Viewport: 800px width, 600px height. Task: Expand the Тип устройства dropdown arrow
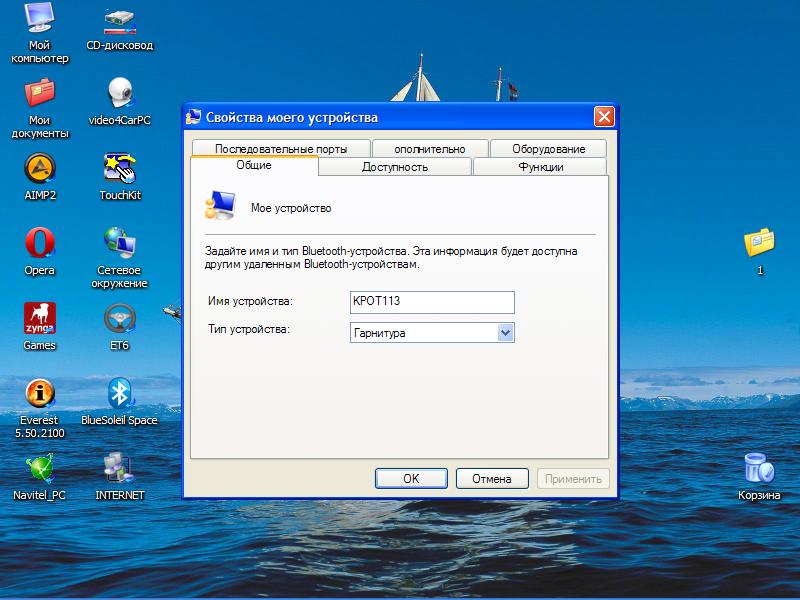pos(505,332)
